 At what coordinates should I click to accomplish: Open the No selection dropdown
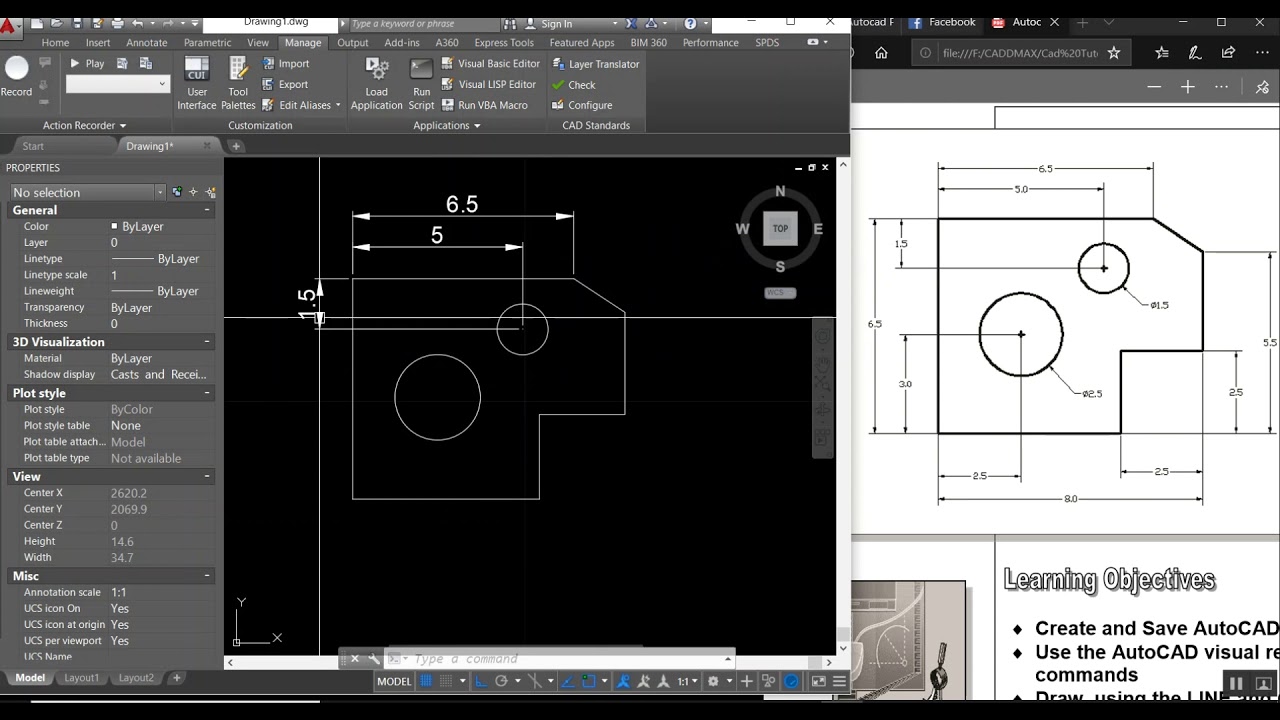pyautogui.click(x=87, y=192)
